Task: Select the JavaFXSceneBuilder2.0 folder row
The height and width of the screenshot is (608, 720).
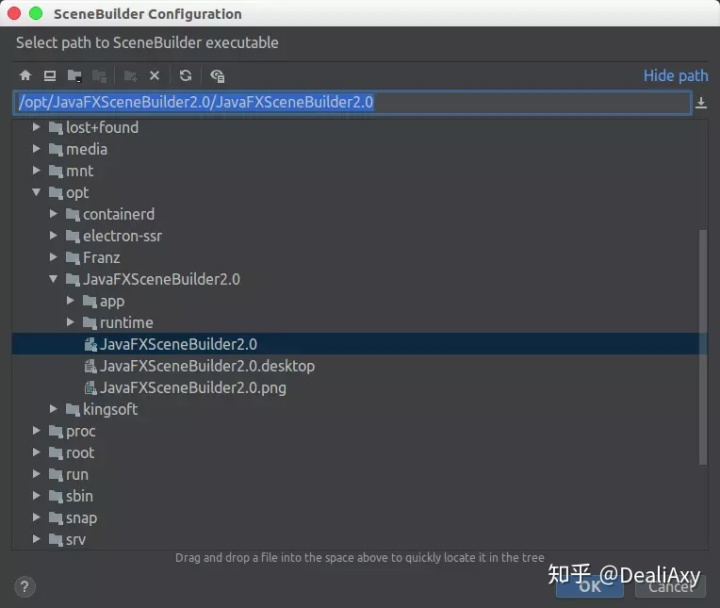Action: coord(359,279)
